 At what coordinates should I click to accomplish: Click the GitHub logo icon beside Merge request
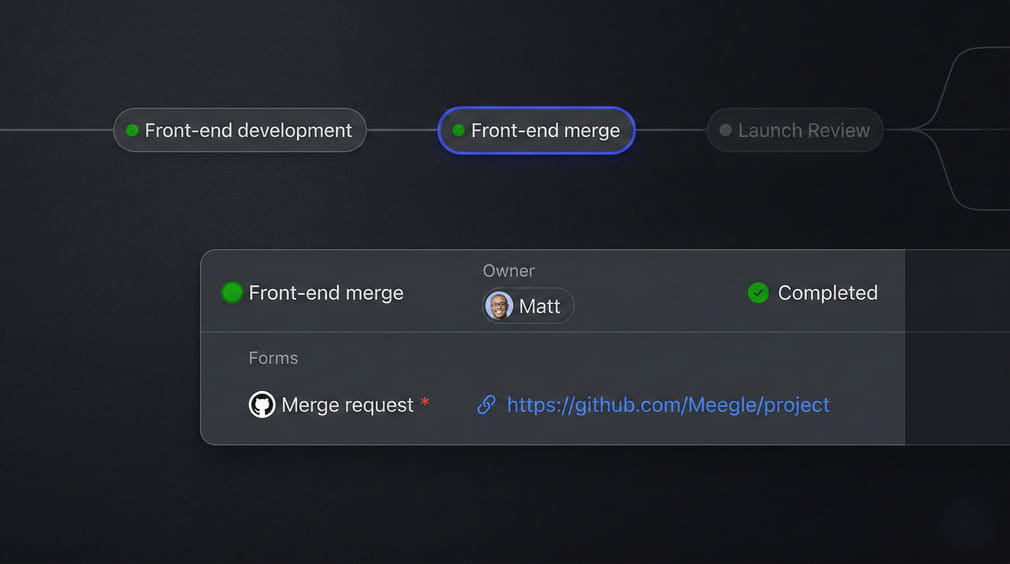click(x=262, y=405)
